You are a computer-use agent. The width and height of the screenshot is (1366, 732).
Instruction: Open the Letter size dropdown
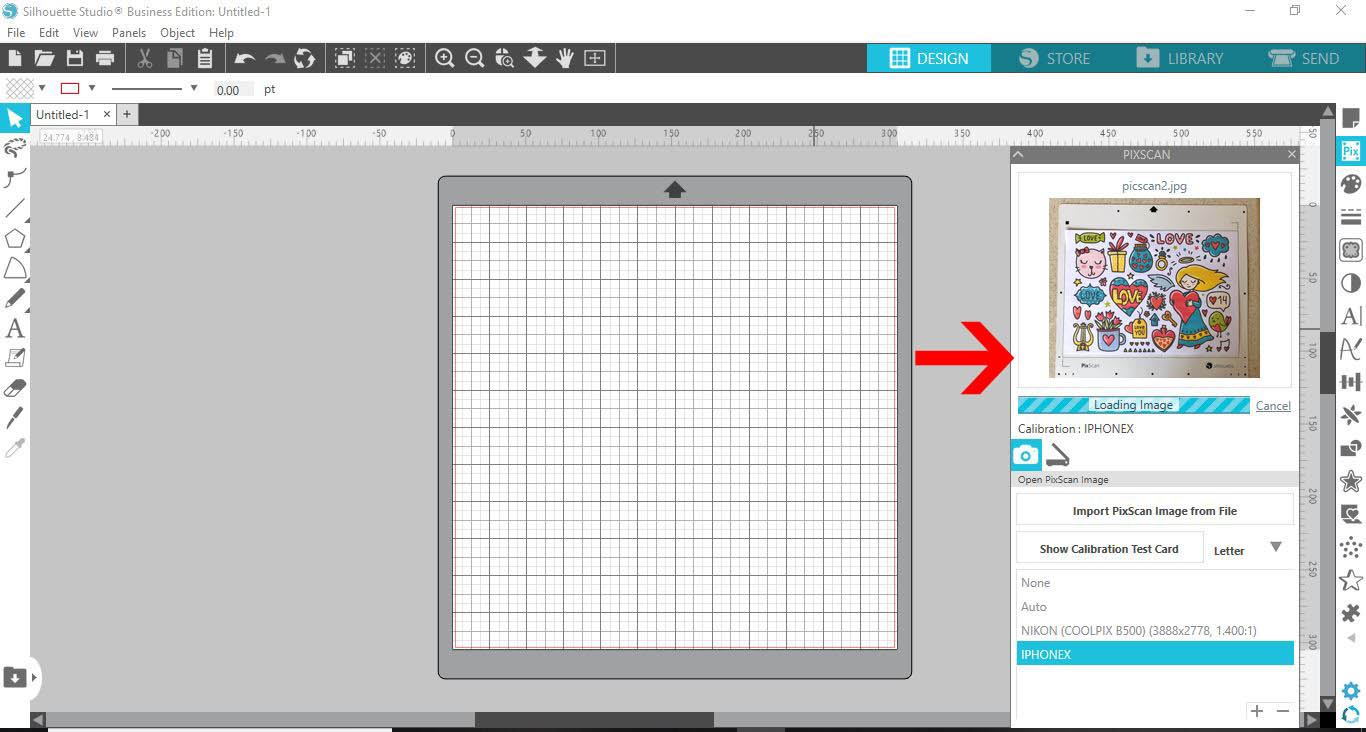[x=1276, y=546]
